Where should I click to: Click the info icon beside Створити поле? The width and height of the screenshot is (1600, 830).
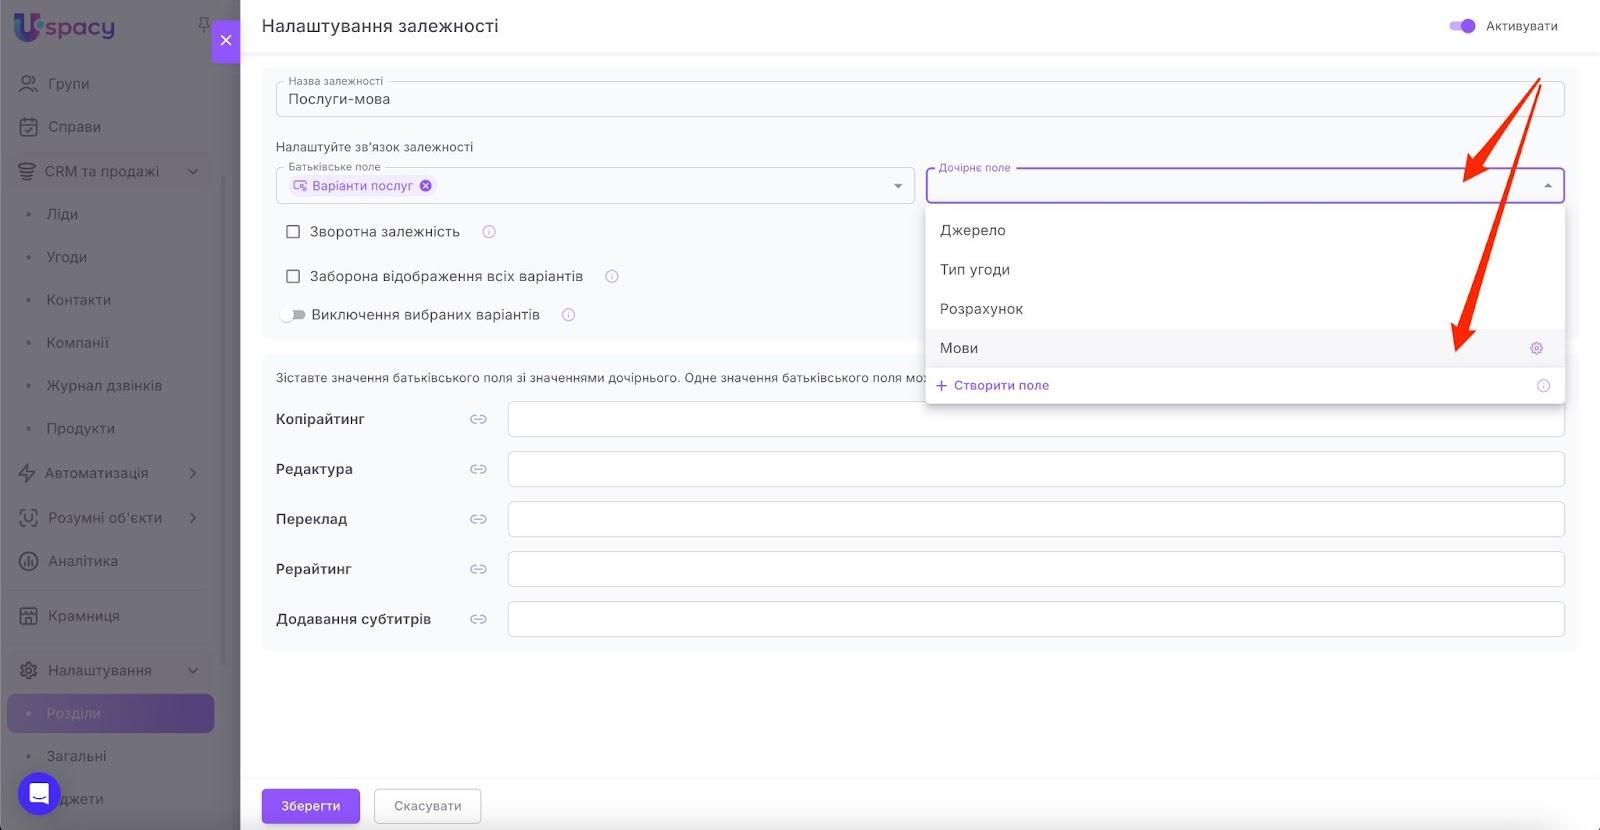click(1543, 386)
